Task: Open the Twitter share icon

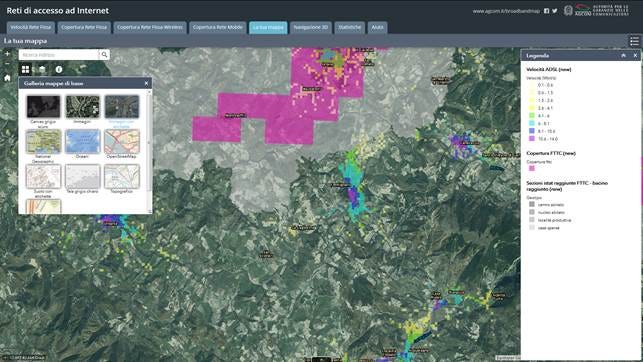Action: point(554,11)
